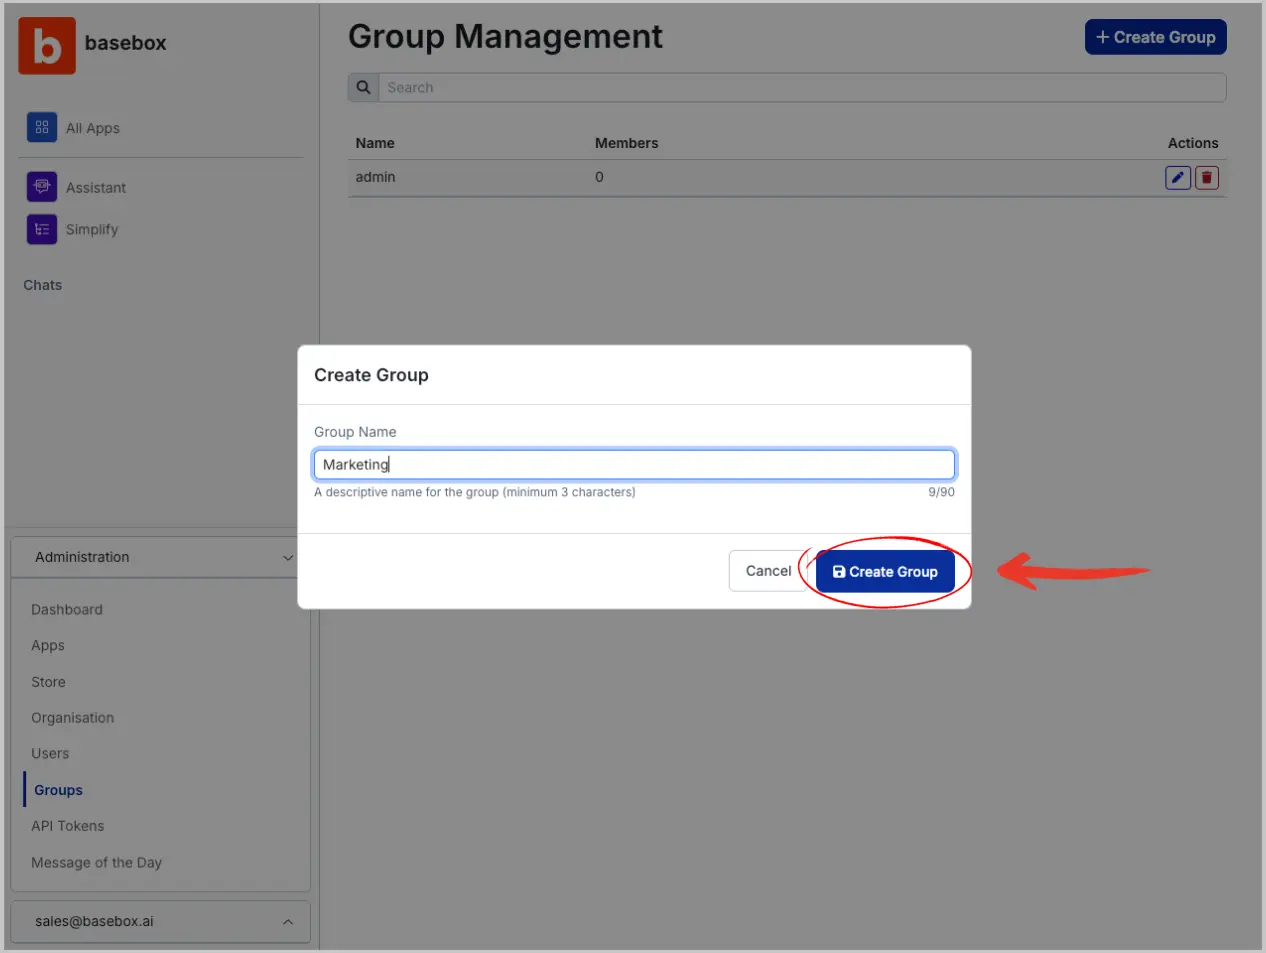Open the Simplify app icon

pos(42,229)
